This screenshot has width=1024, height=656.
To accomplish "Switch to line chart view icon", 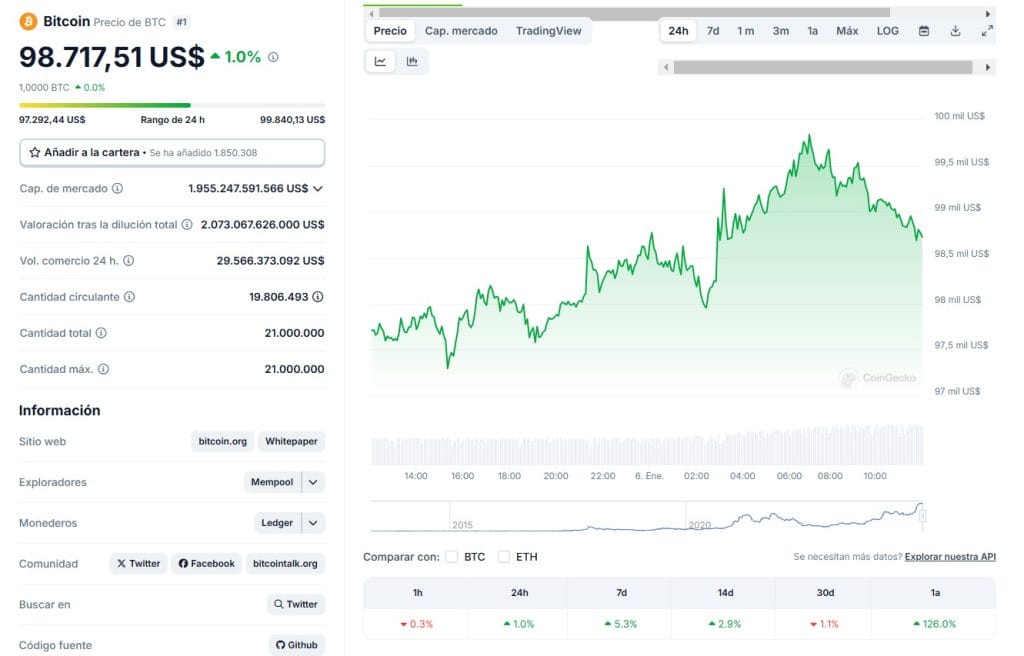I will tap(380, 61).
